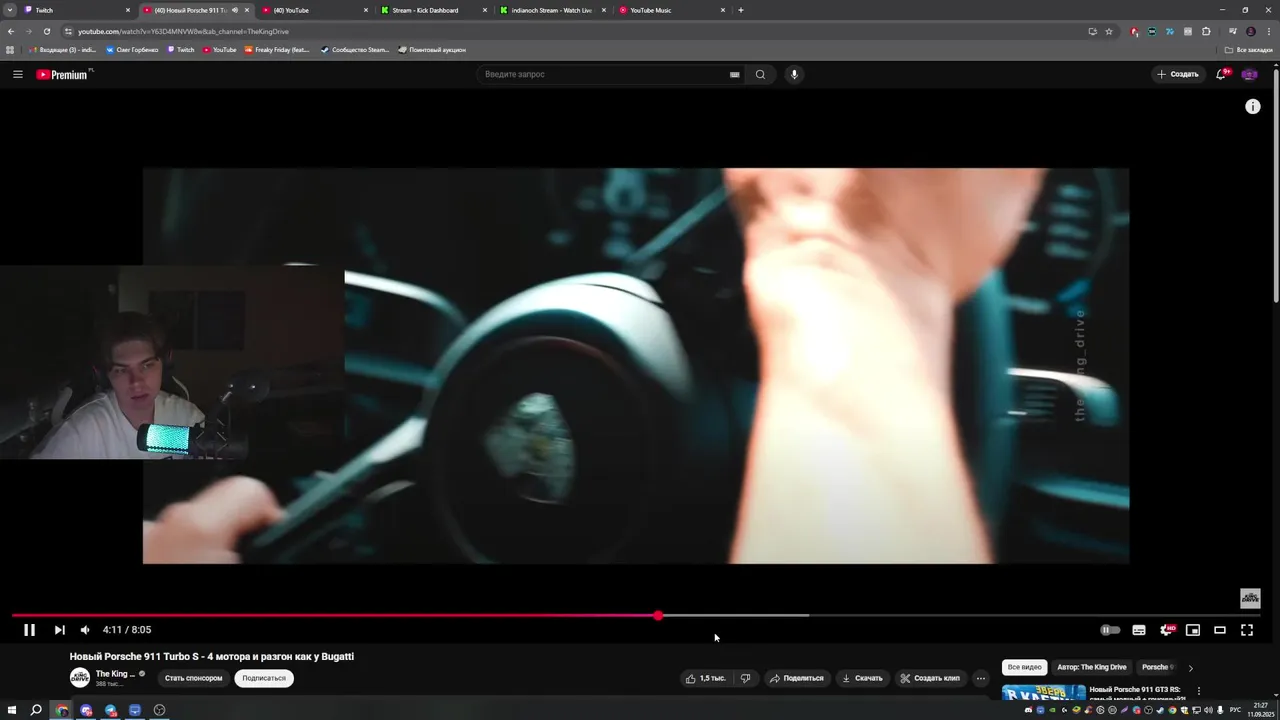Enable theater mode view

coord(1220,630)
